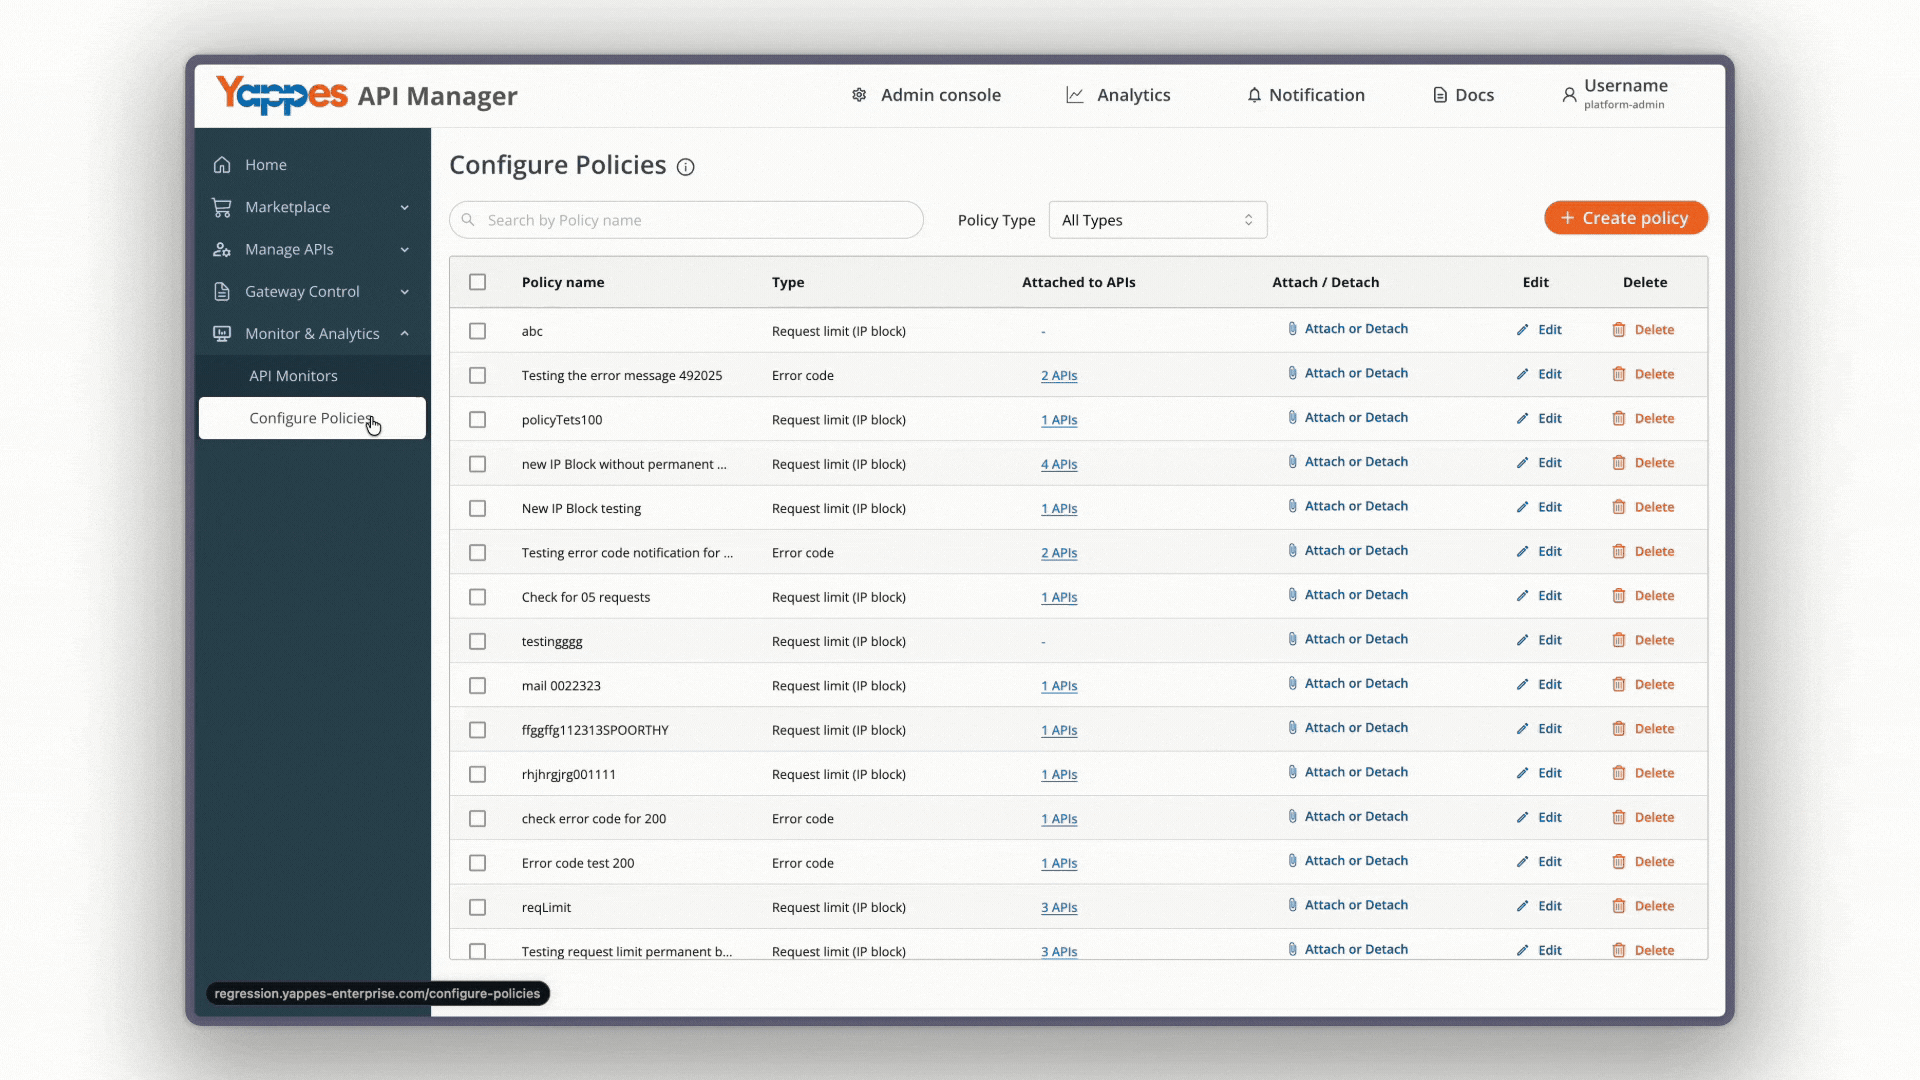
Task: Open the Admin console gear icon
Action: tap(859, 95)
